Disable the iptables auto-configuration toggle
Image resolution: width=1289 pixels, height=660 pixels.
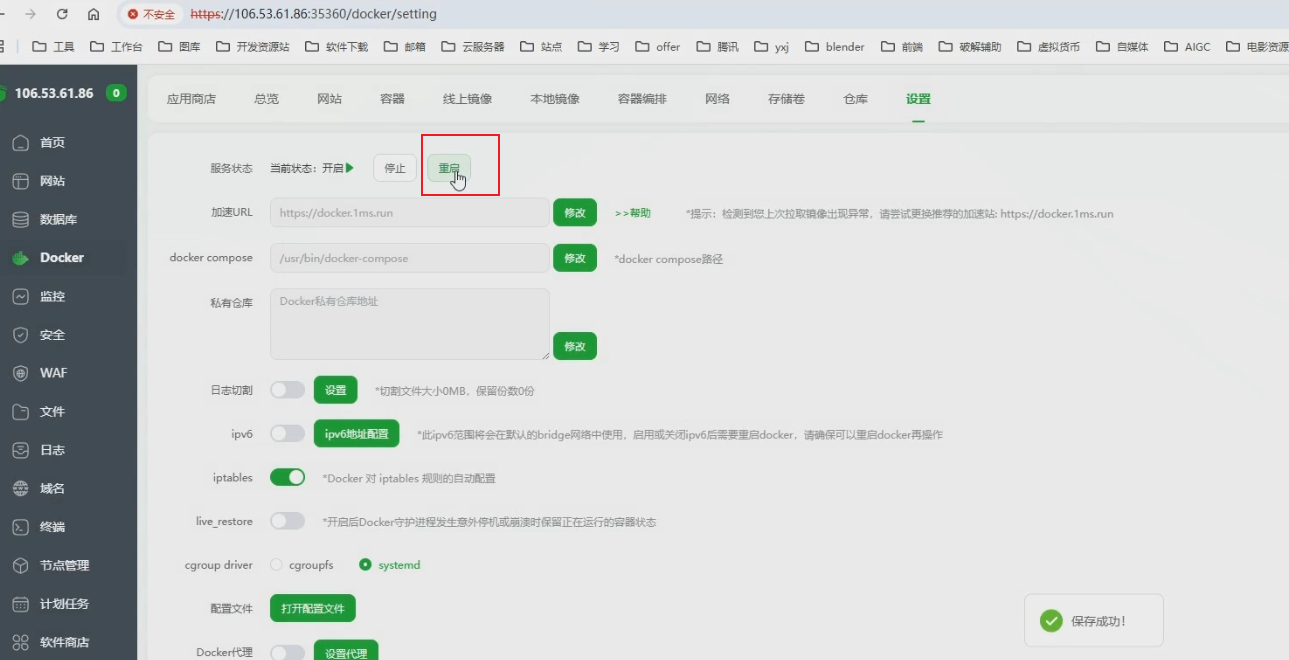point(287,478)
